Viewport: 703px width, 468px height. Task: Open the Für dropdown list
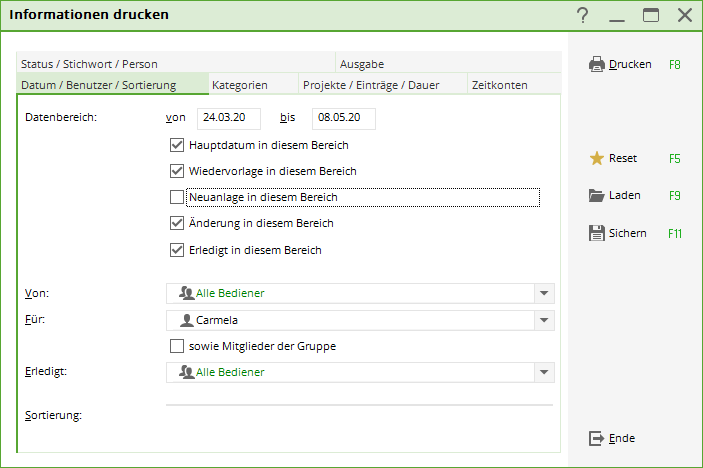[x=544, y=320]
